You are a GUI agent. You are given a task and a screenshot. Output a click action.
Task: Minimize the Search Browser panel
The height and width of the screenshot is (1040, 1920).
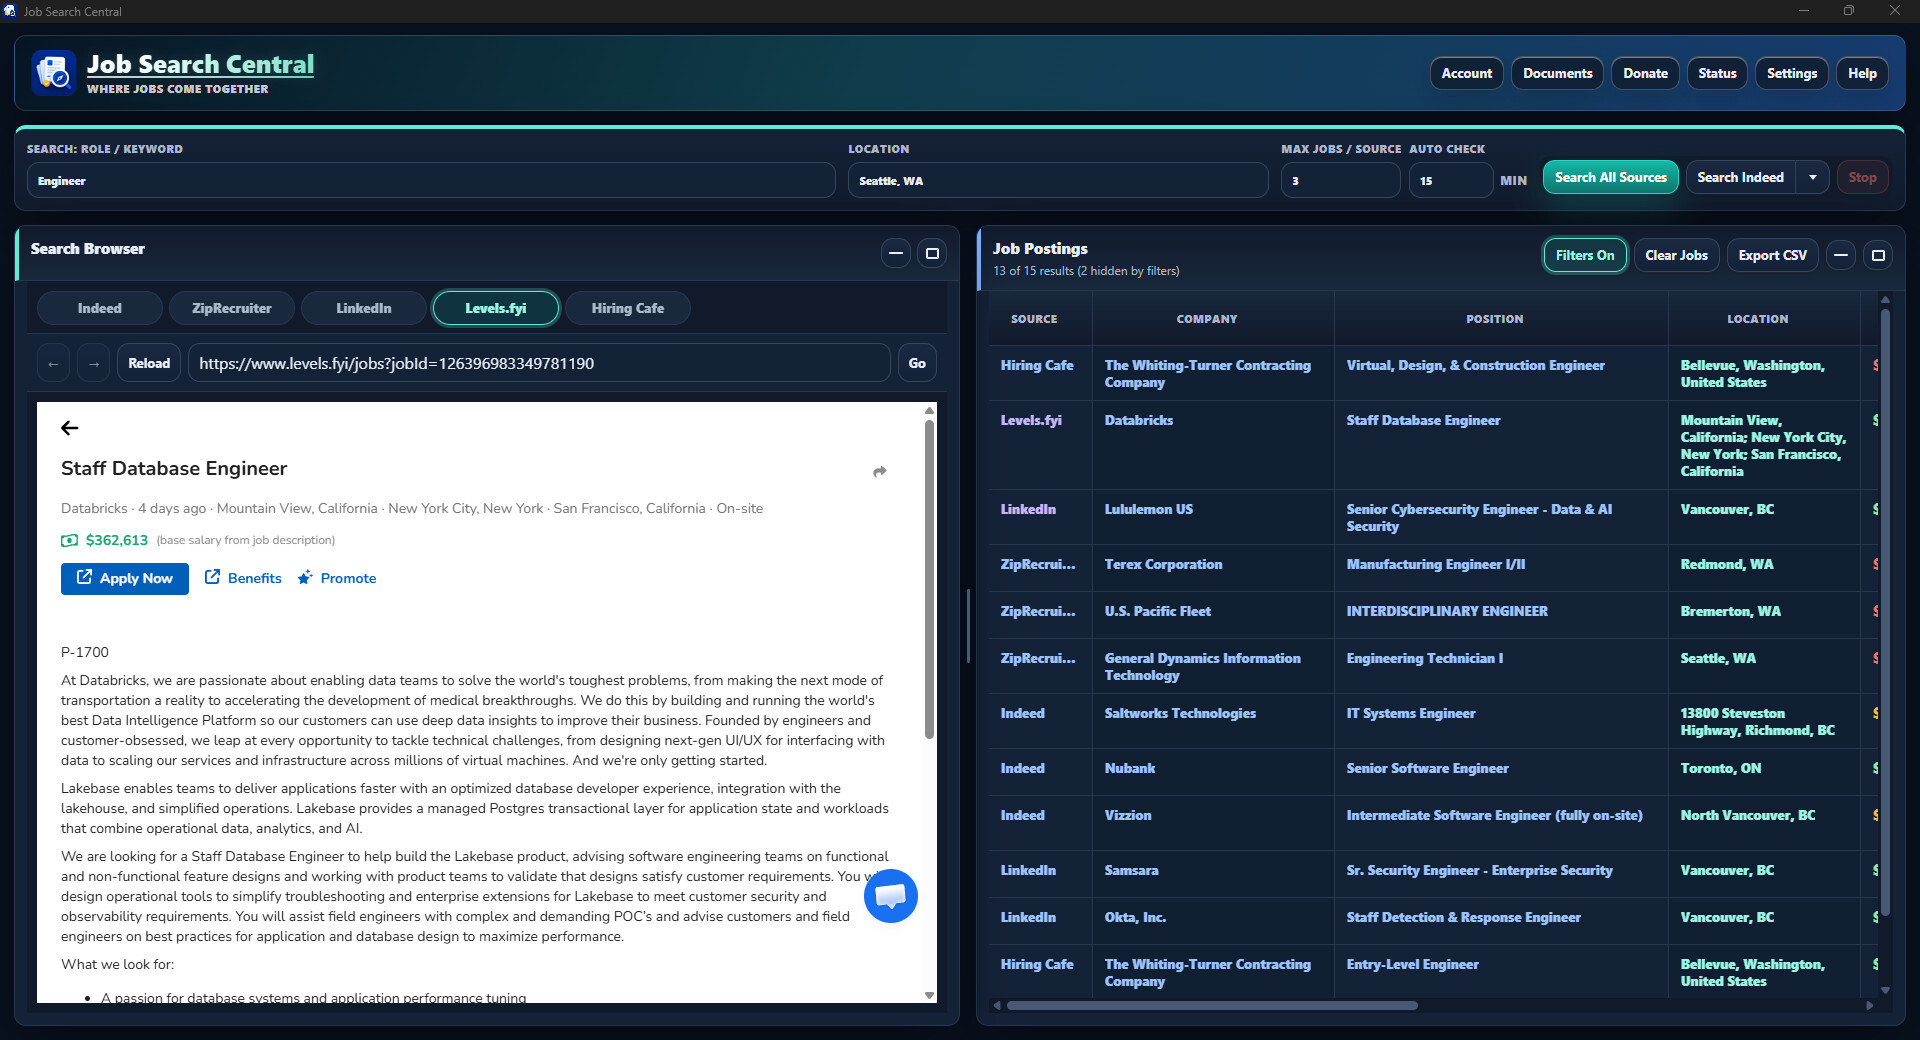896,254
